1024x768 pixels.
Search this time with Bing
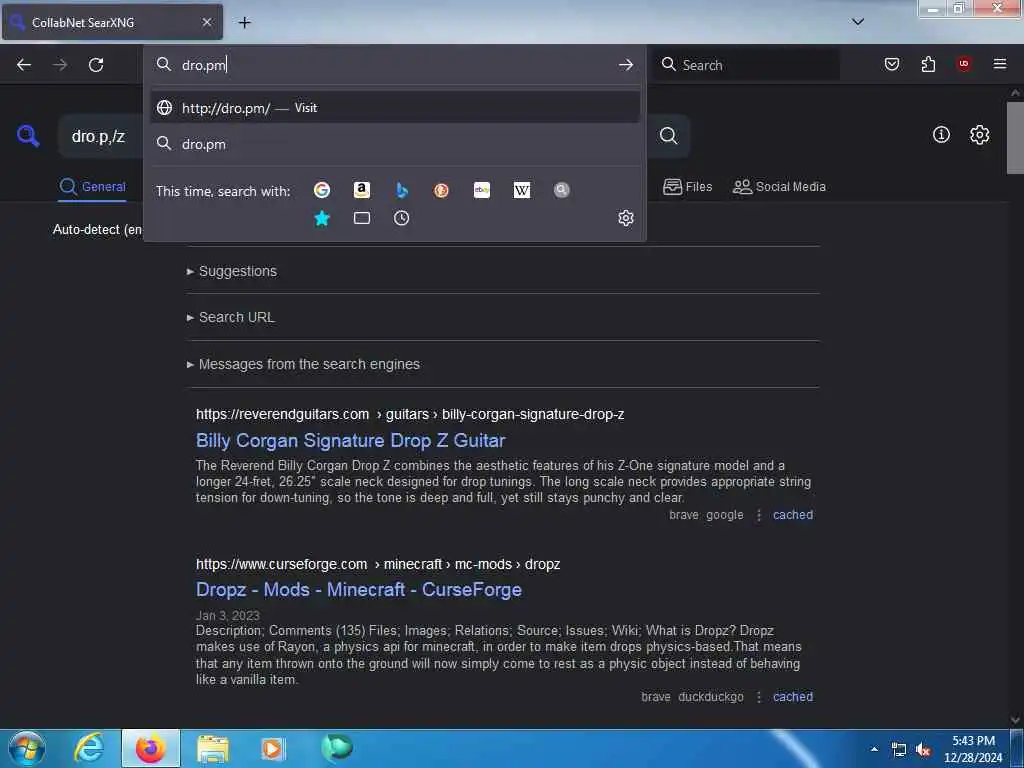pyautogui.click(x=402, y=190)
